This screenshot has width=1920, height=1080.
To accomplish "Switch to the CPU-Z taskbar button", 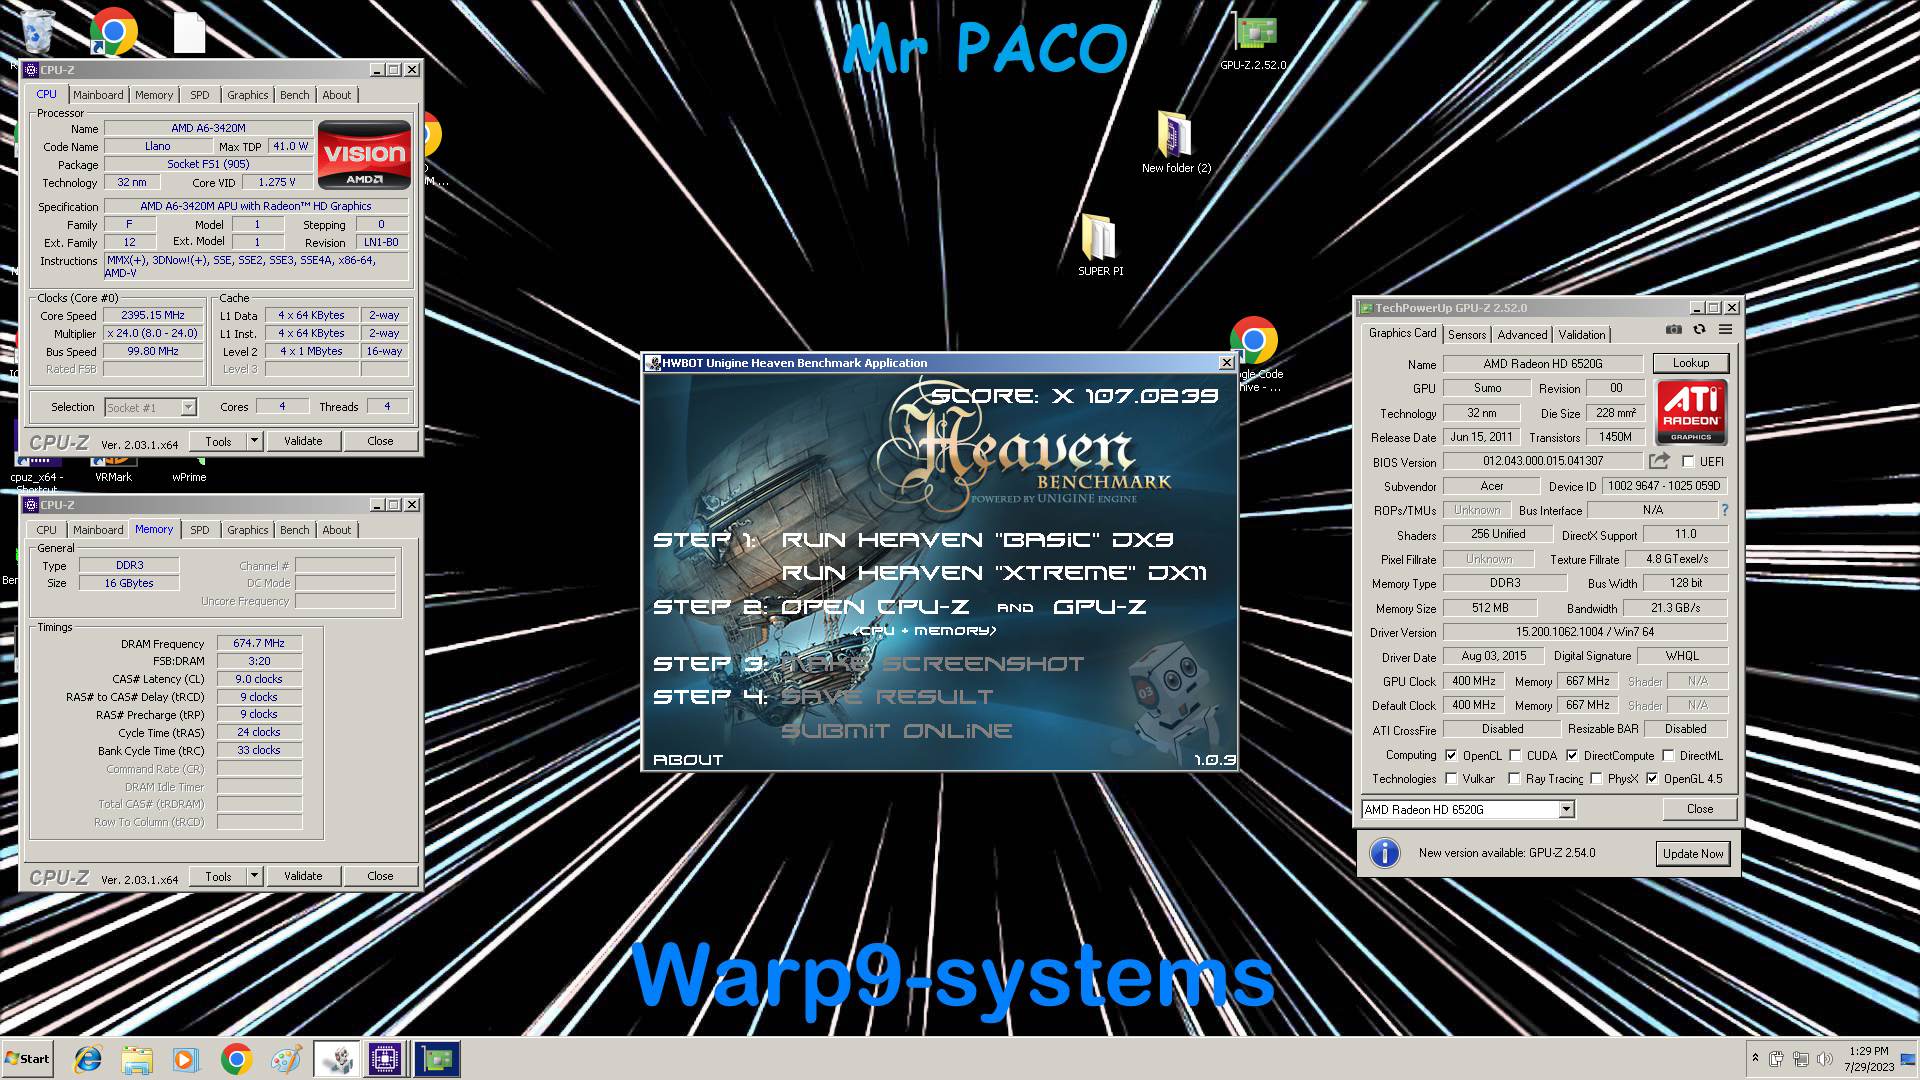I will [x=386, y=1059].
